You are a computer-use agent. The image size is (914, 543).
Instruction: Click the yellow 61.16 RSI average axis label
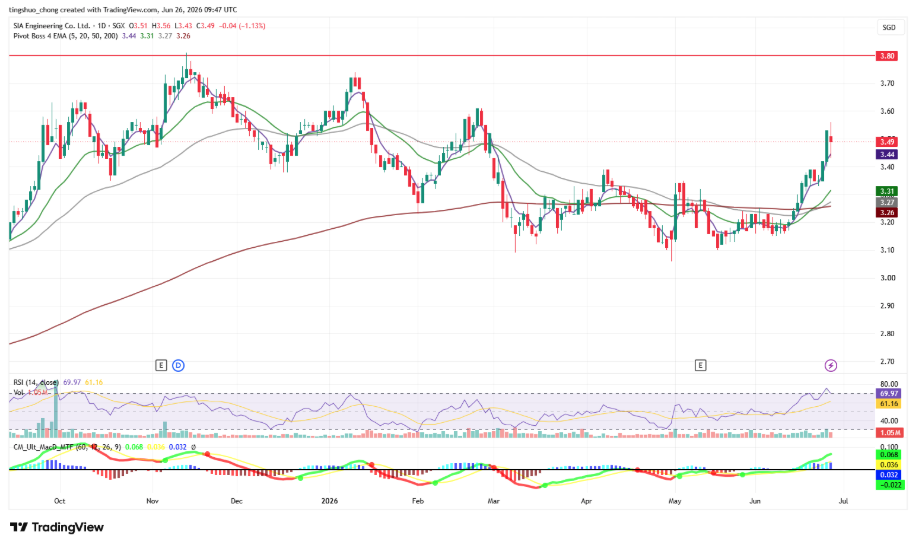point(889,403)
